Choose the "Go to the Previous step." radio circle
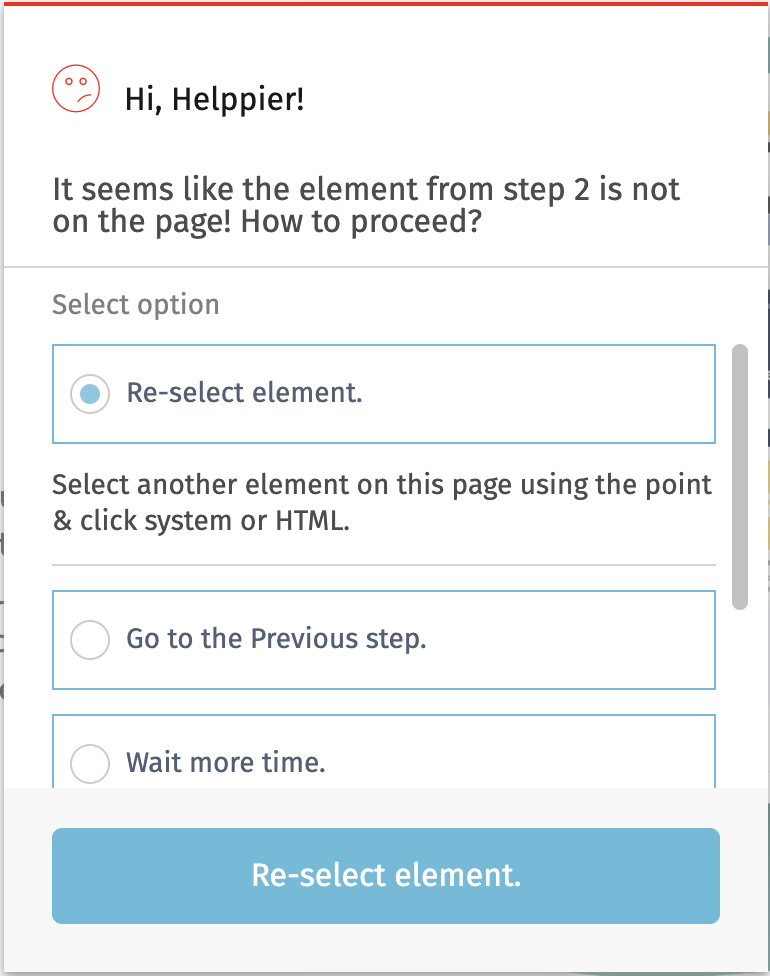 pos(90,640)
